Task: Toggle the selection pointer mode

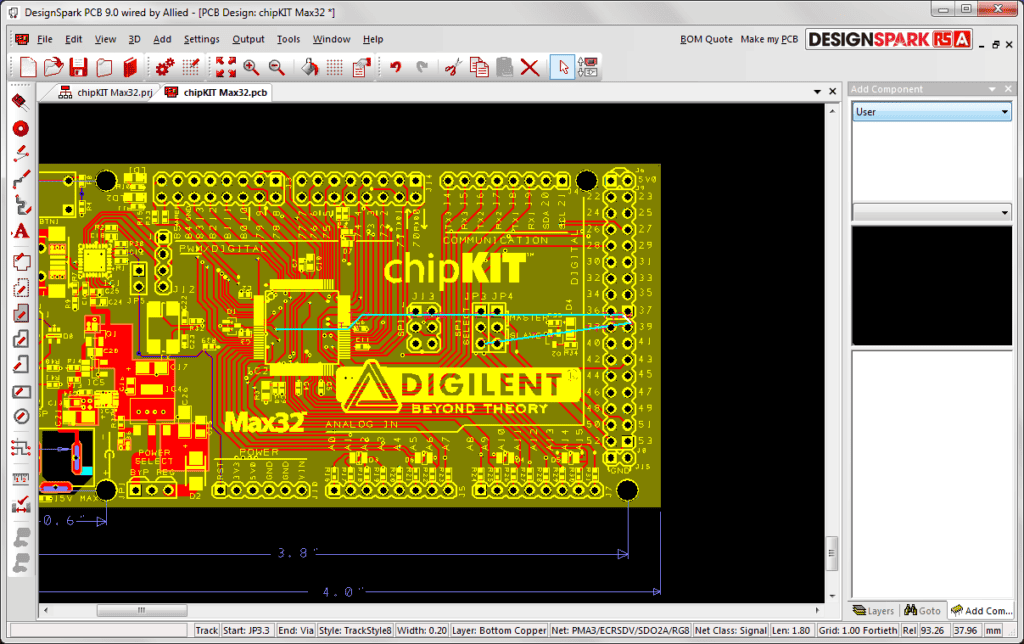Action: pyautogui.click(x=563, y=67)
